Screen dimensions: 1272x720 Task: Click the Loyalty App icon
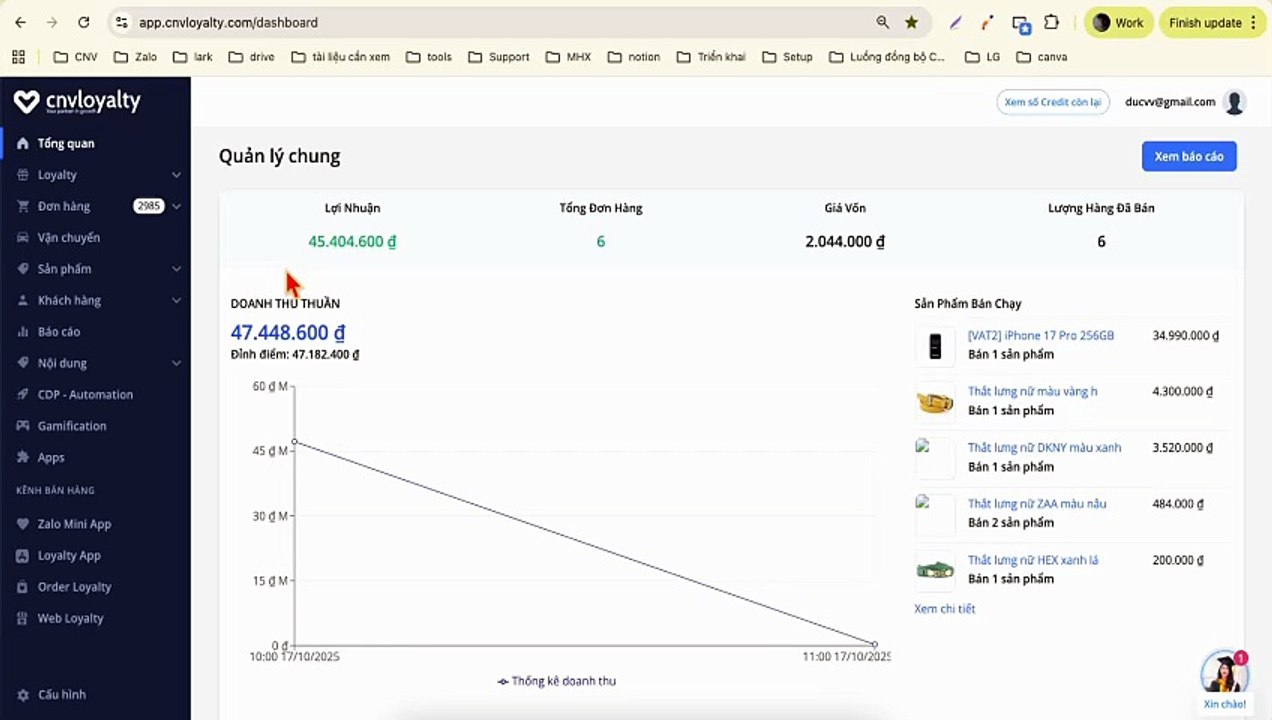(x=23, y=556)
